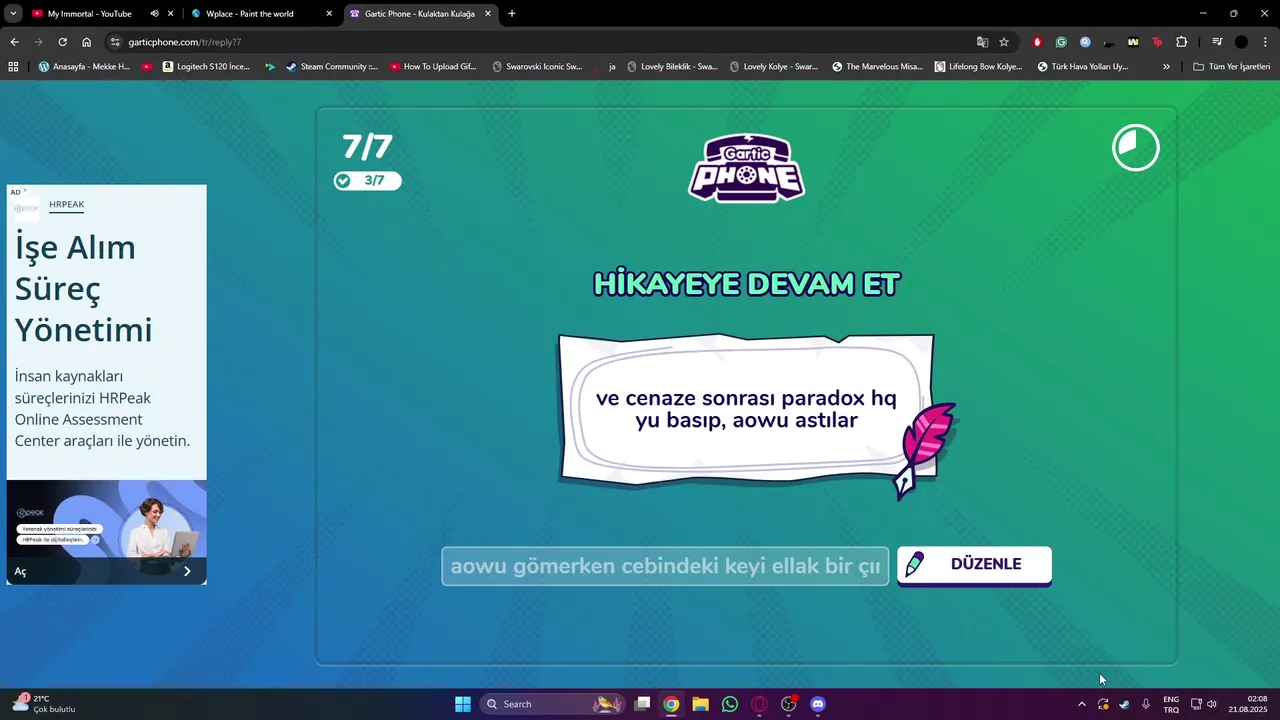This screenshot has width=1280, height=720.
Task: Open the Chrome profile avatar
Action: tap(1241, 42)
